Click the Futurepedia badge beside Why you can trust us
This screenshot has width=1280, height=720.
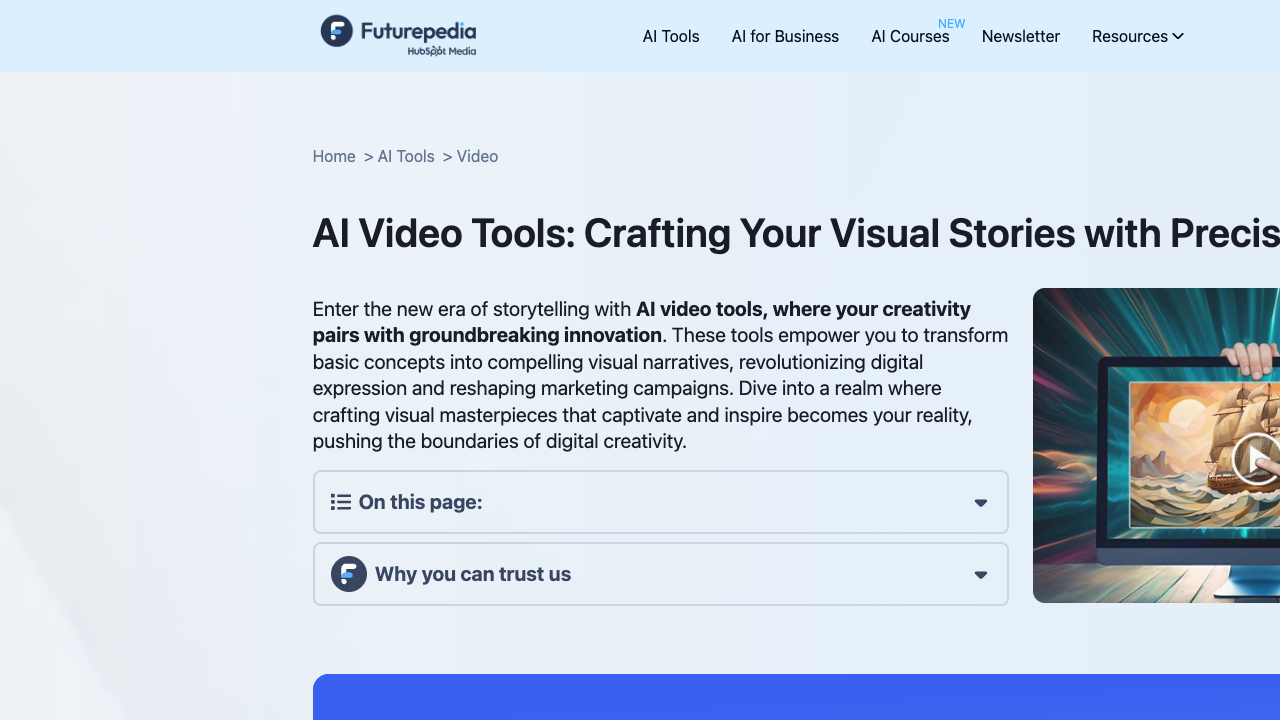[x=349, y=574]
